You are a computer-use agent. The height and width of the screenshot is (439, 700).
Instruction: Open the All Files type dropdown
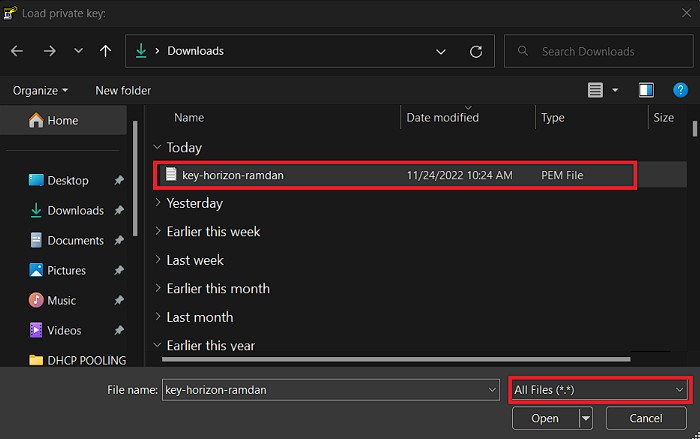600,390
